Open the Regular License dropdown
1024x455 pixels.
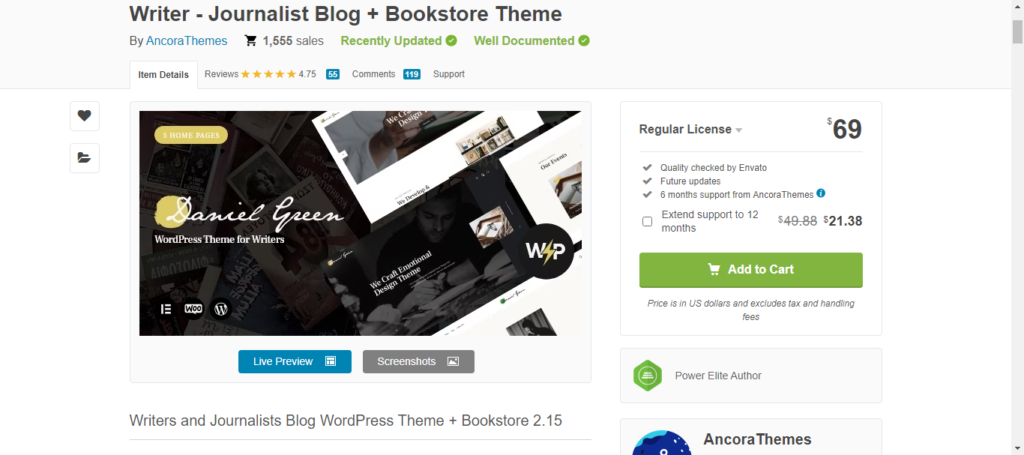(690, 129)
